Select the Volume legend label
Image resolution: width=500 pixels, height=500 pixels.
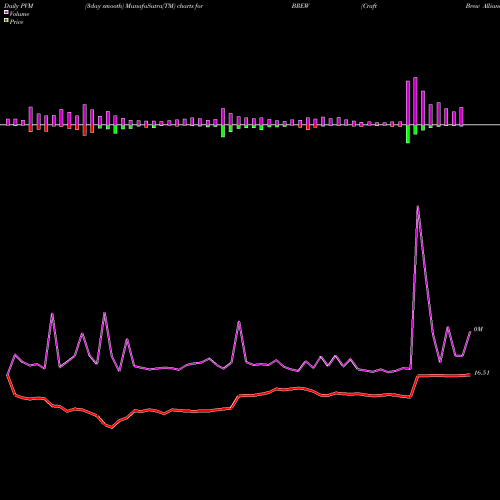click(19, 14)
